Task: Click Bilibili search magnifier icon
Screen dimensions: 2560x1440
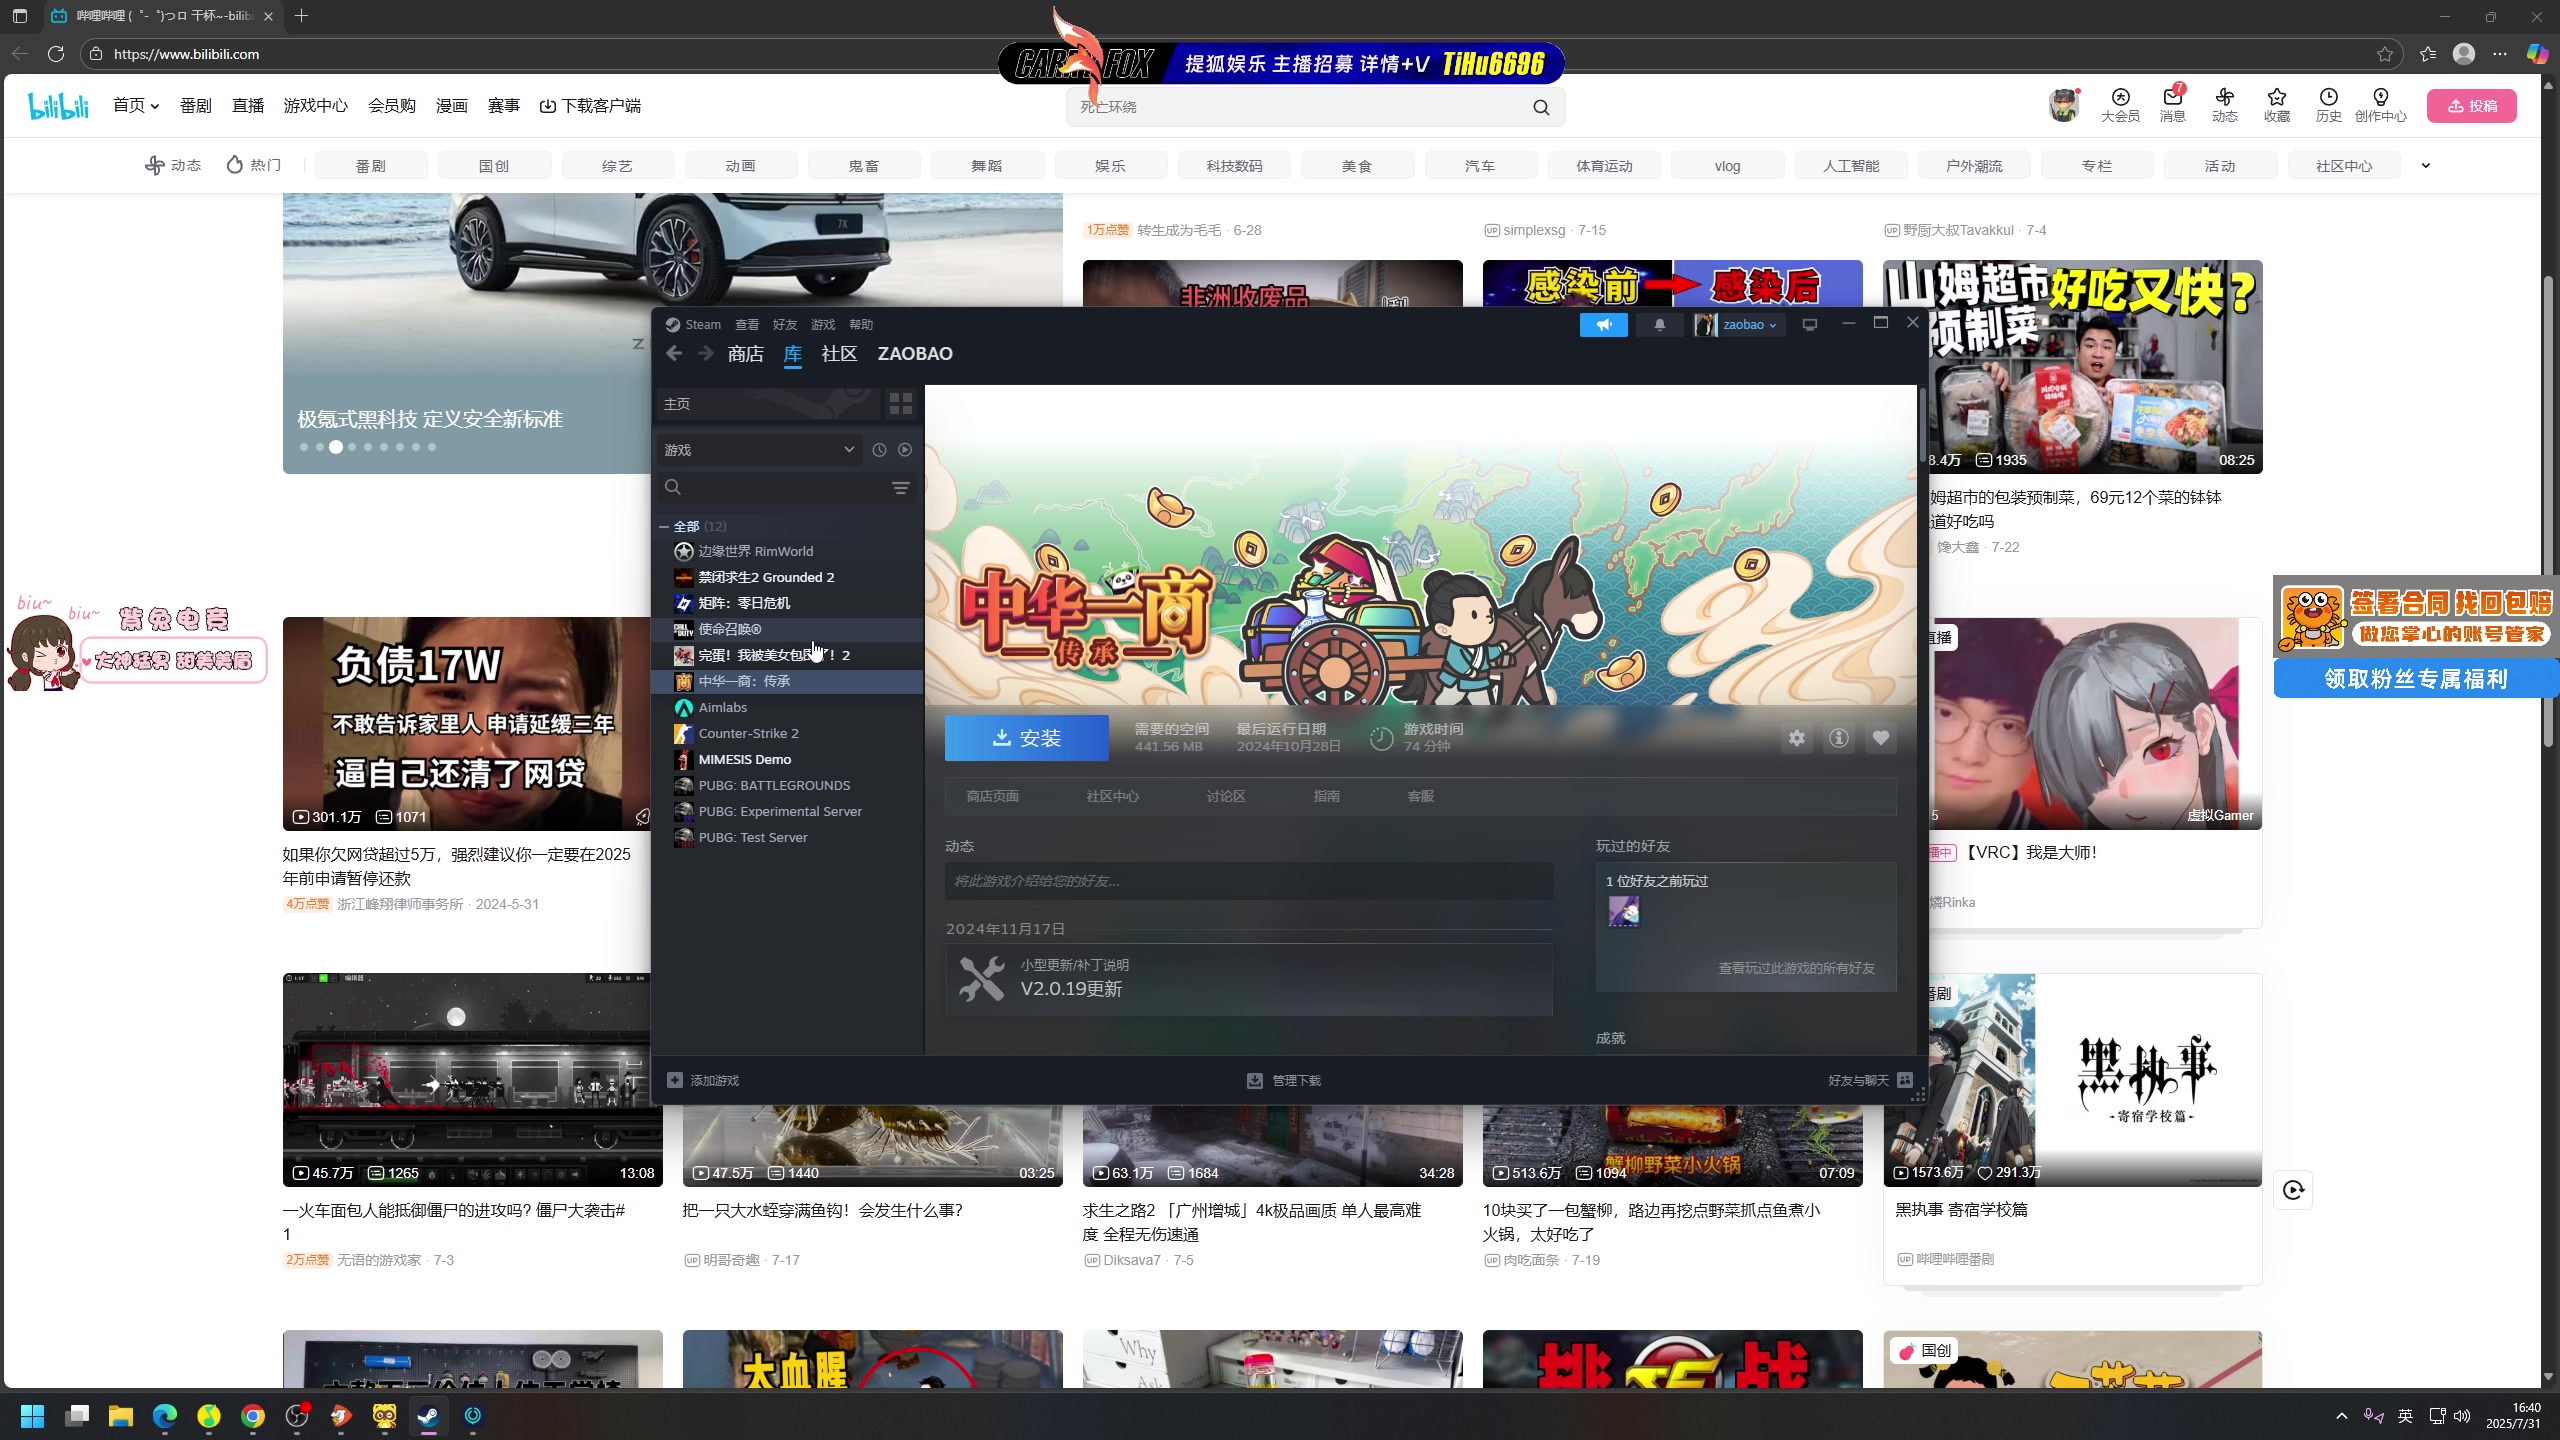Action: (x=1541, y=107)
